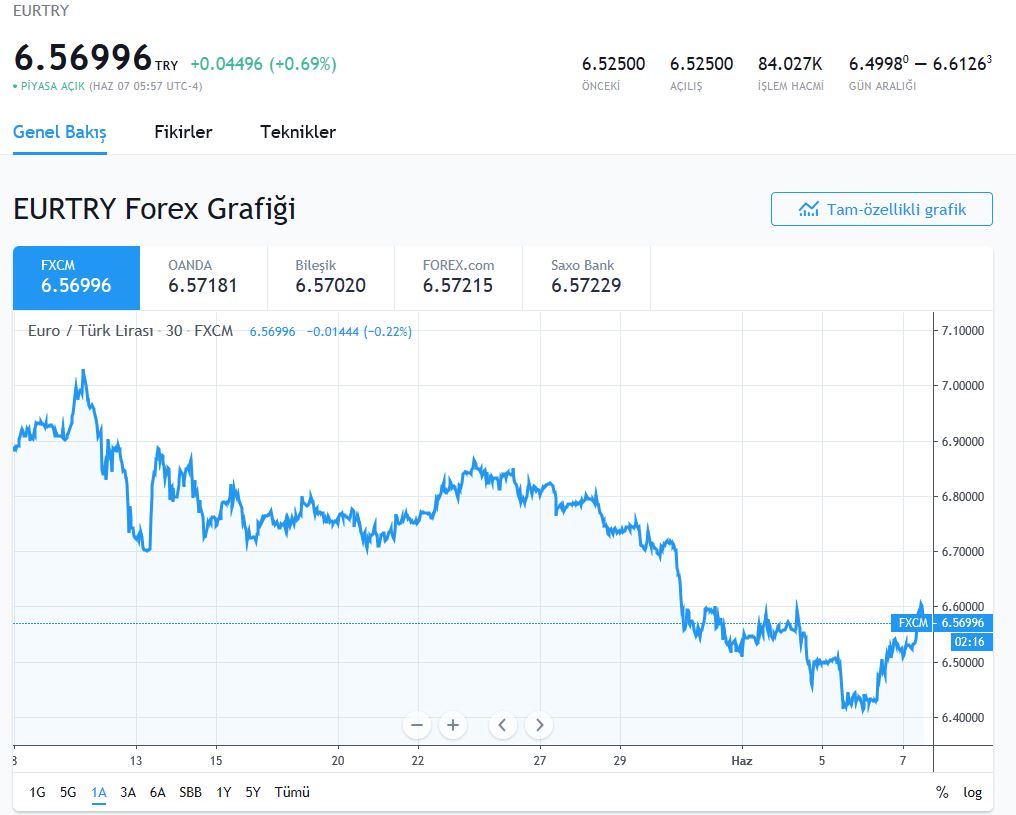Open Genel Bakış tab
The height and width of the screenshot is (815, 1016).
tap(60, 132)
